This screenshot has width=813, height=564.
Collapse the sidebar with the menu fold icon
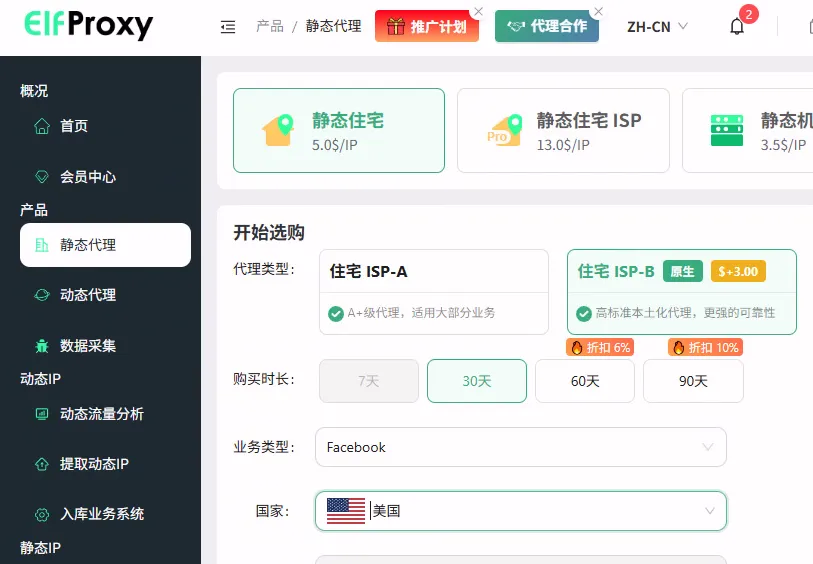tap(228, 27)
